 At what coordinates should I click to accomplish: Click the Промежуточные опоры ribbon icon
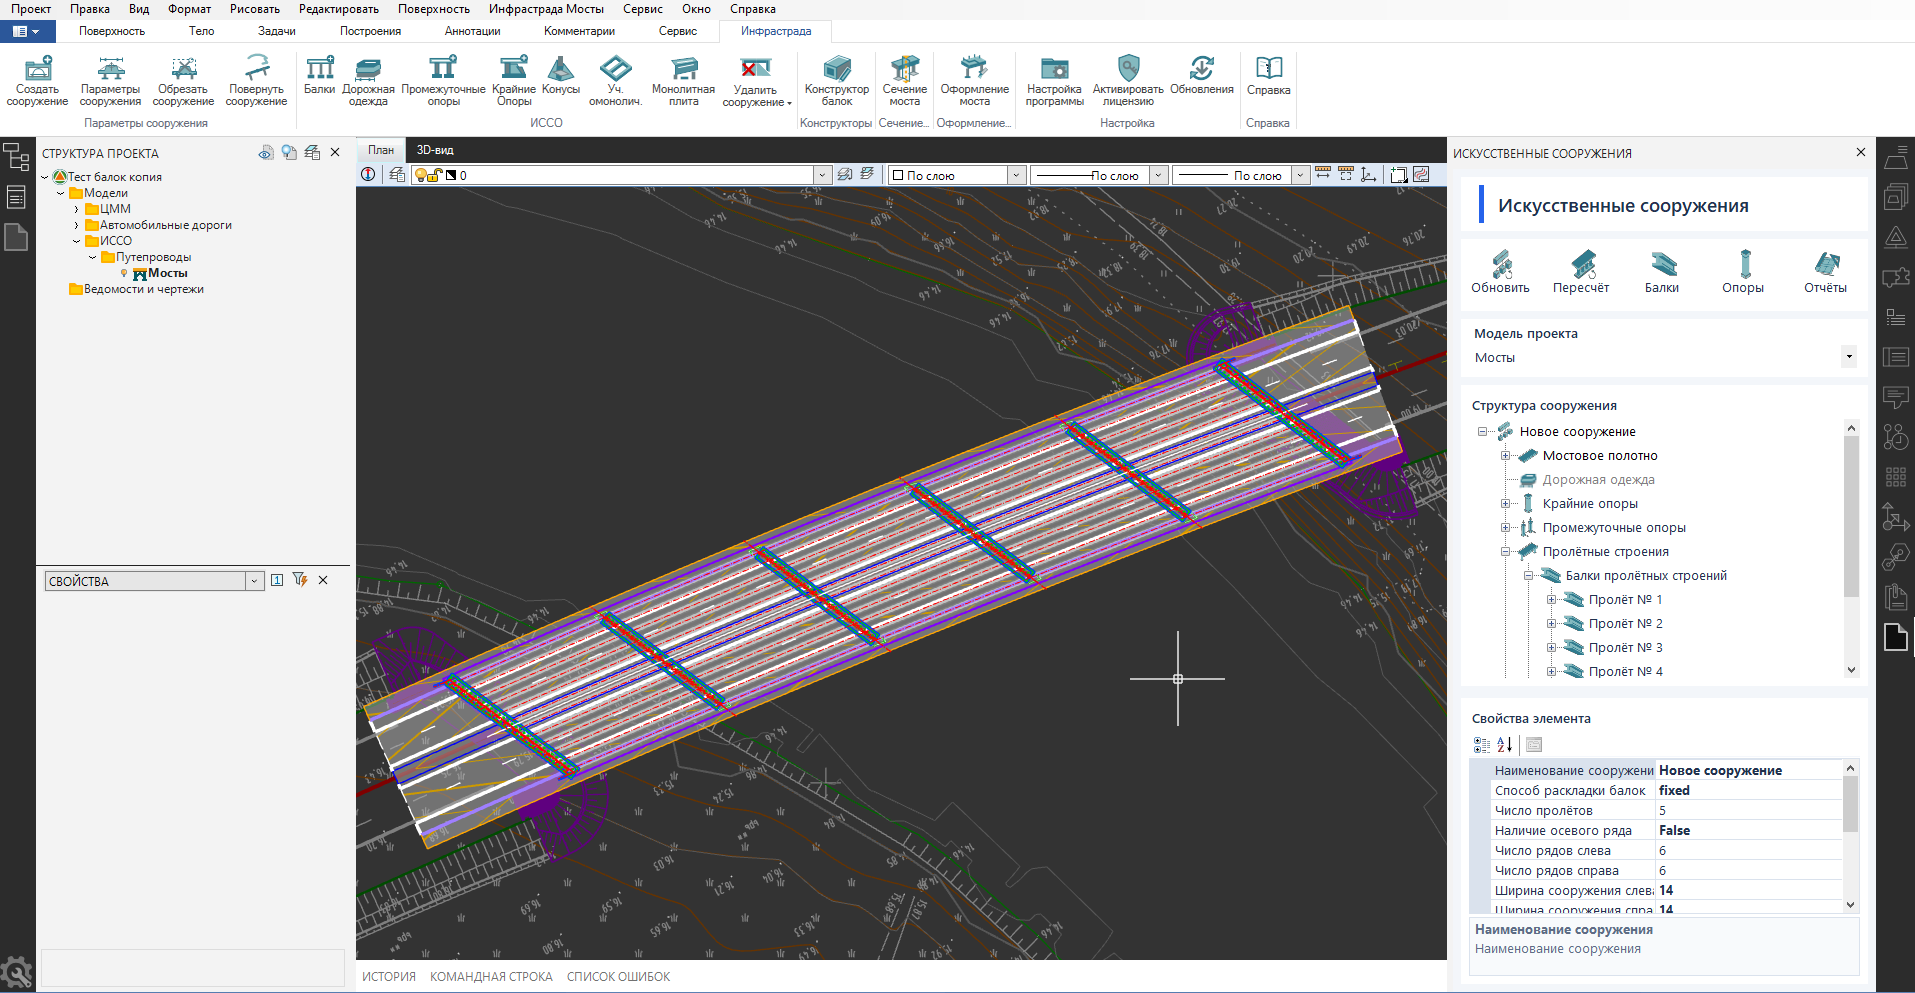(443, 81)
